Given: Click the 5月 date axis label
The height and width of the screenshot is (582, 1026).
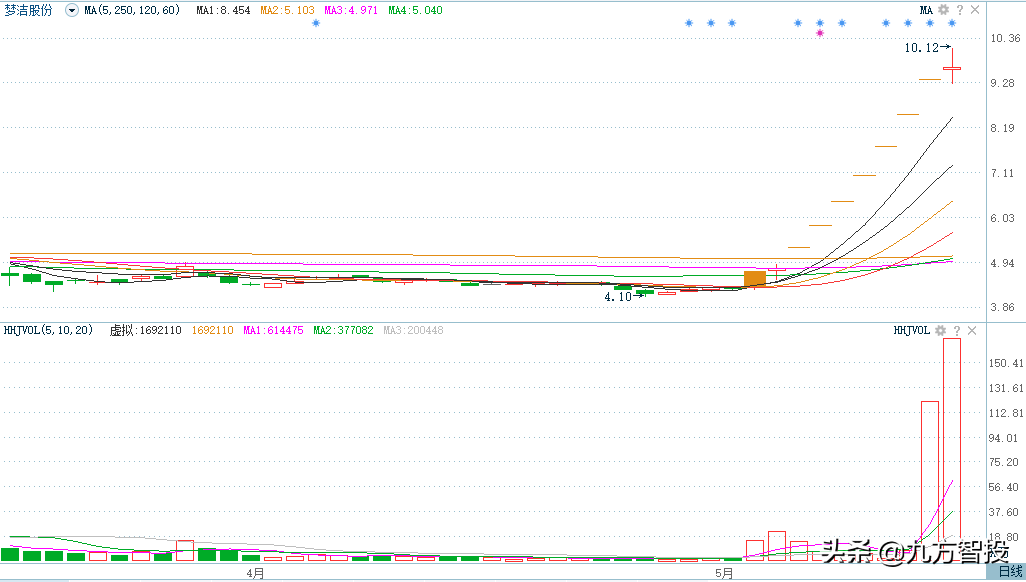Looking at the screenshot, I should [x=724, y=573].
